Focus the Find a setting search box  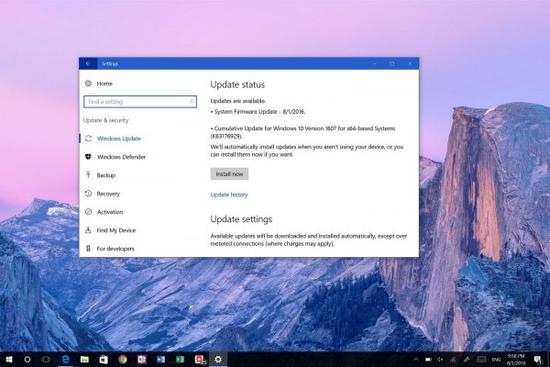click(140, 102)
